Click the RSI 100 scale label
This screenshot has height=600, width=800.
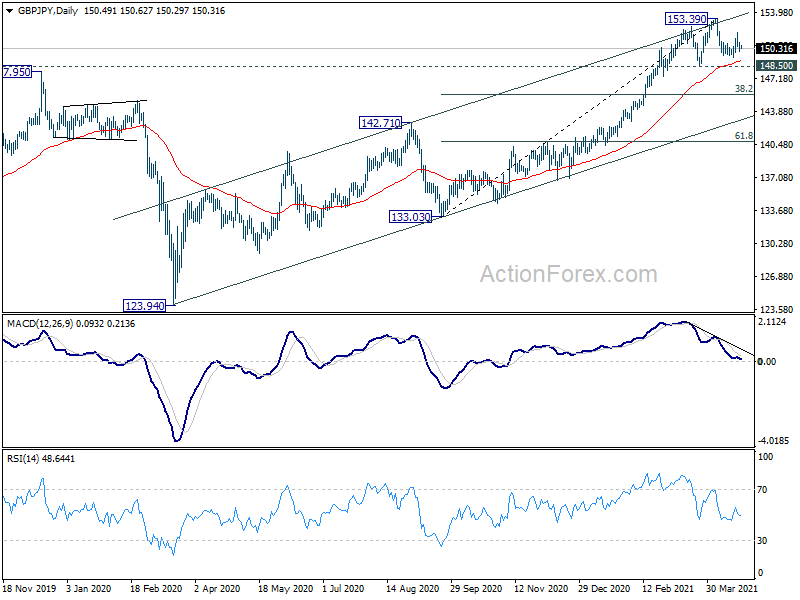pos(765,457)
